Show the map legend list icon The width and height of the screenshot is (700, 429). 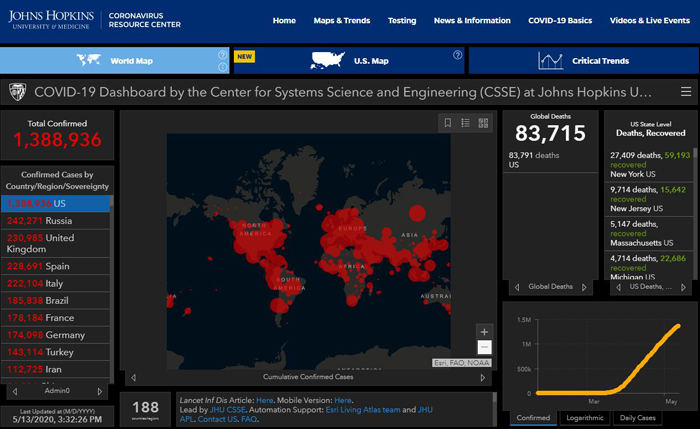[x=466, y=123]
